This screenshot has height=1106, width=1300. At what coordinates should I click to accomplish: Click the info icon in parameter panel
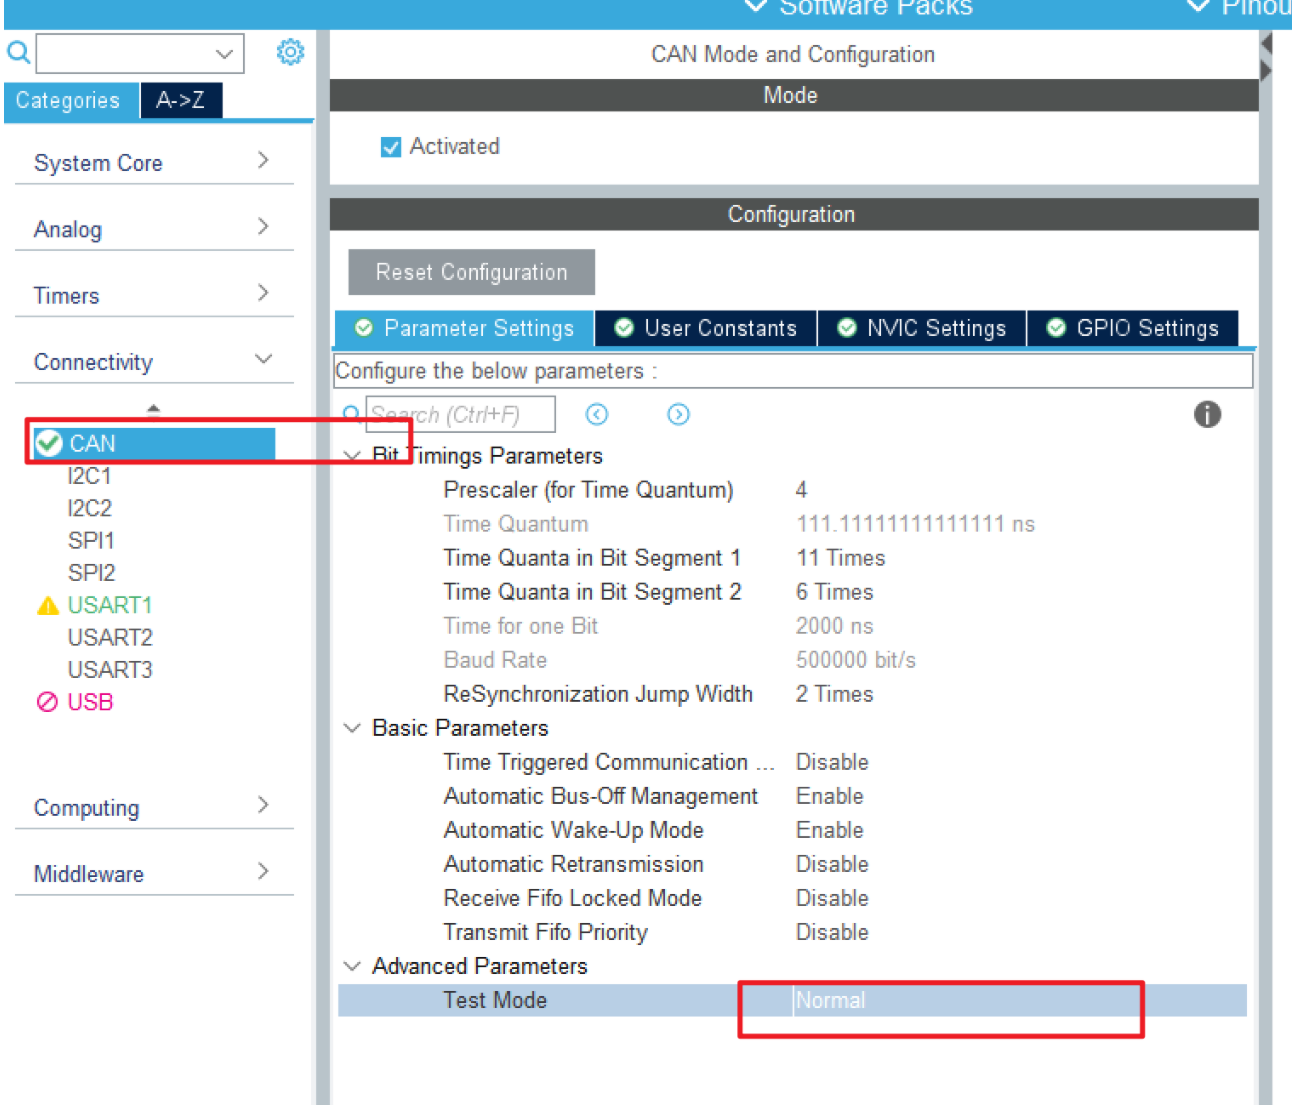1207,414
